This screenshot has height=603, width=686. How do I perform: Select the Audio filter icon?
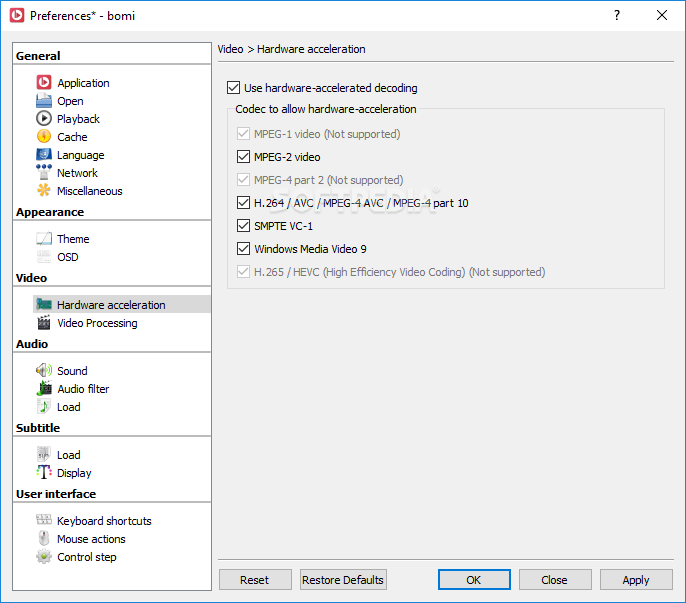click(x=44, y=389)
